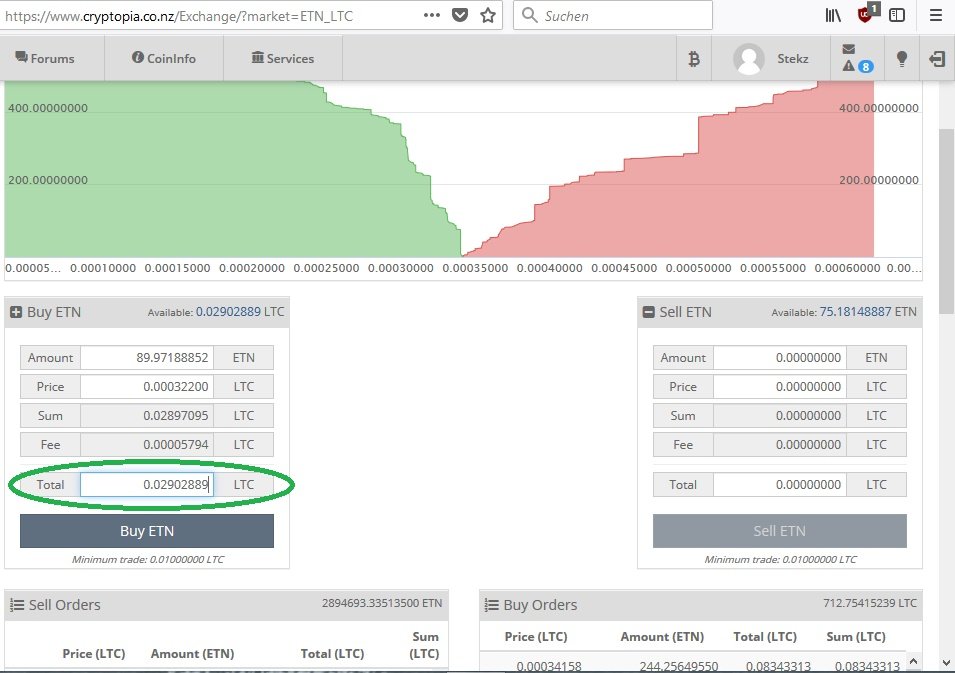955x673 pixels.
Task: Open the CoinInfo menu item
Action: [164, 58]
